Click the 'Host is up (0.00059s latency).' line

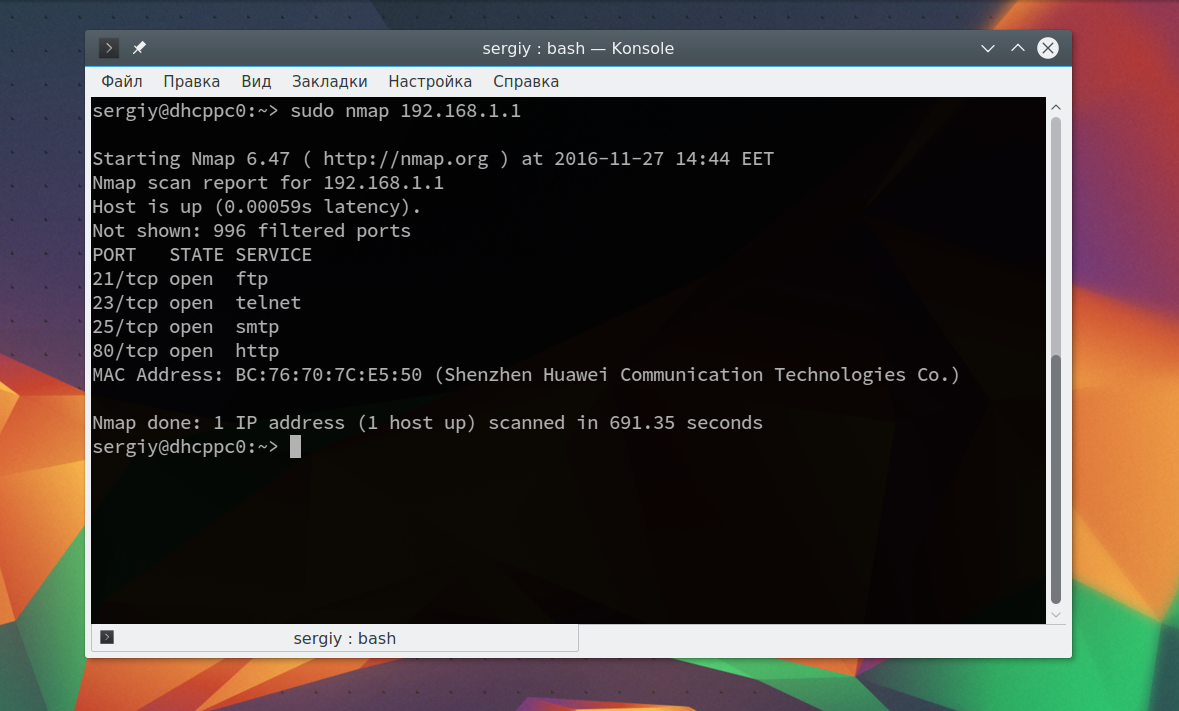[x=256, y=207]
